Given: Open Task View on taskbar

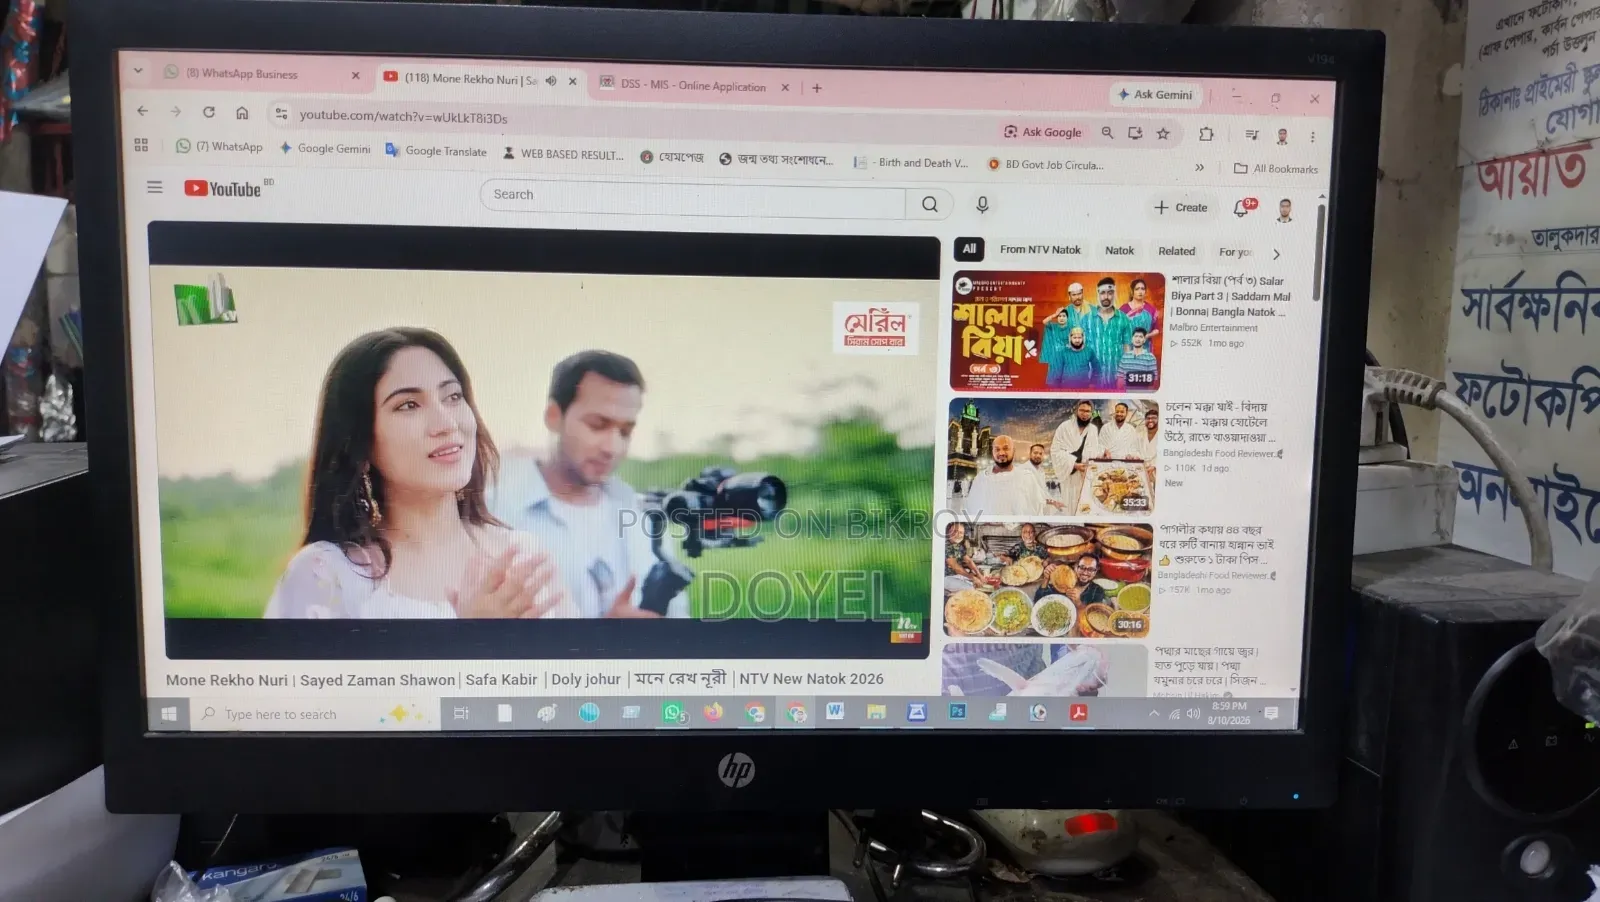Looking at the screenshot, I should (461, 713).
